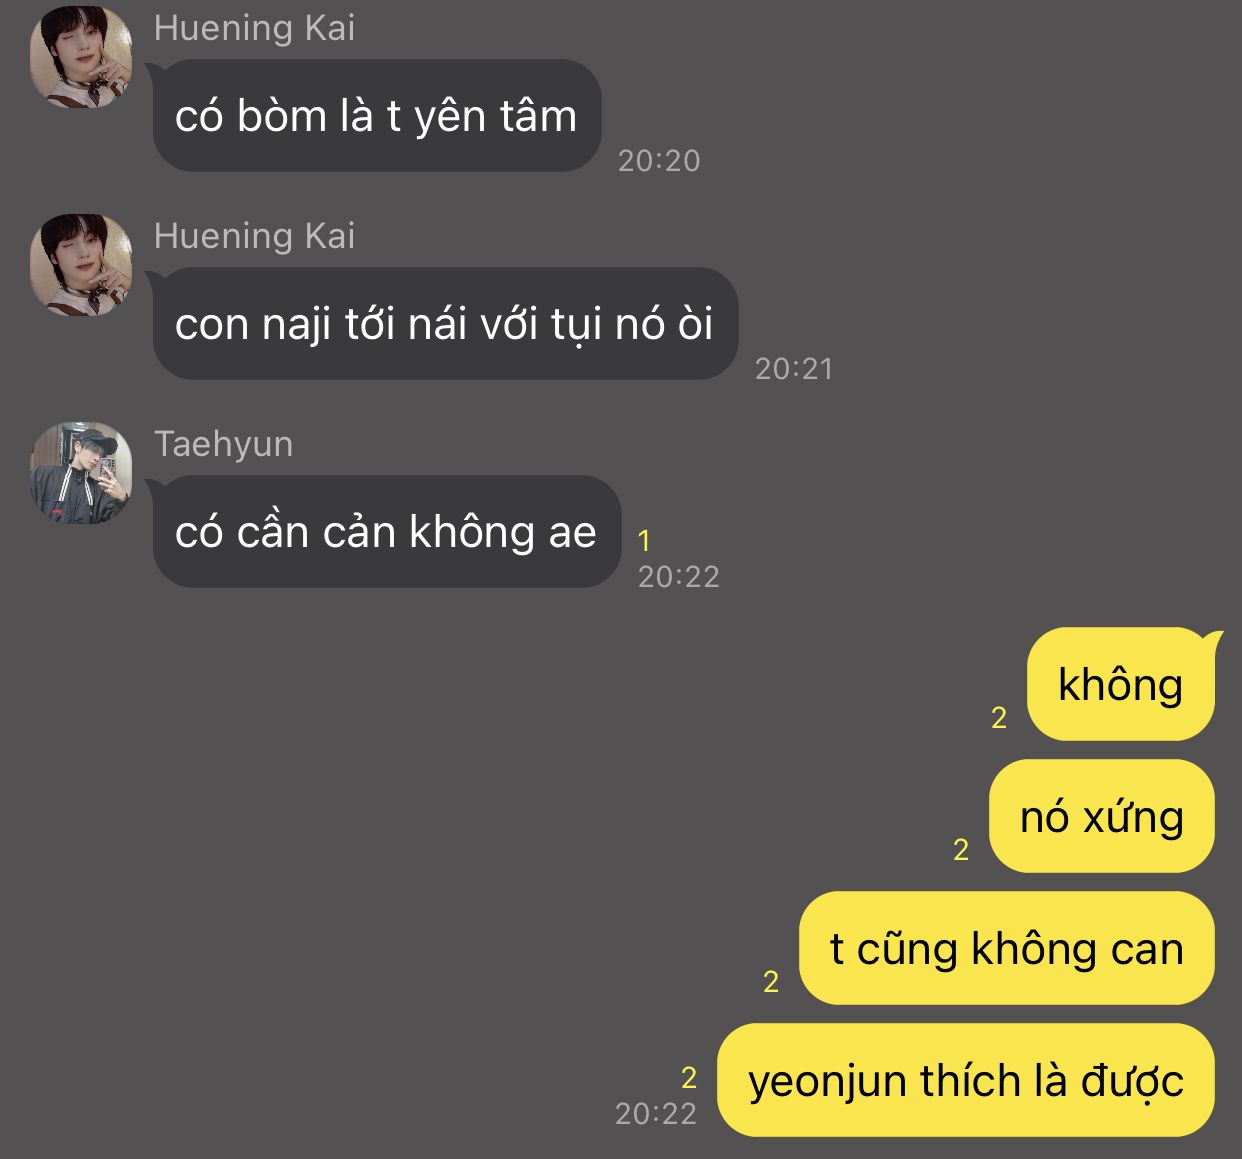The width and height of the screenshot is (1242, 1159).
Task: Click the 20:22 timestamp beside Taehyun's message
Action: pos(679,577)
